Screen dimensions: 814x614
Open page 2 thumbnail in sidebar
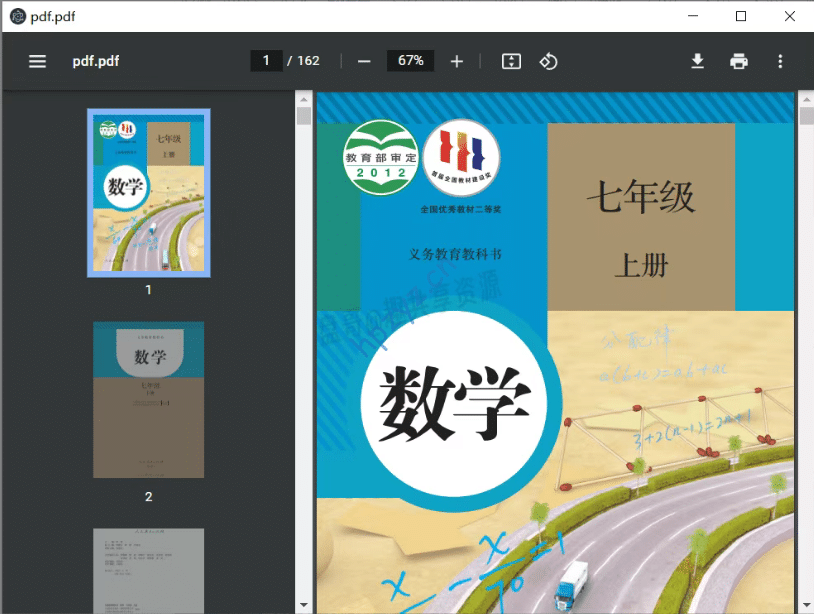[x=149, y=399]
